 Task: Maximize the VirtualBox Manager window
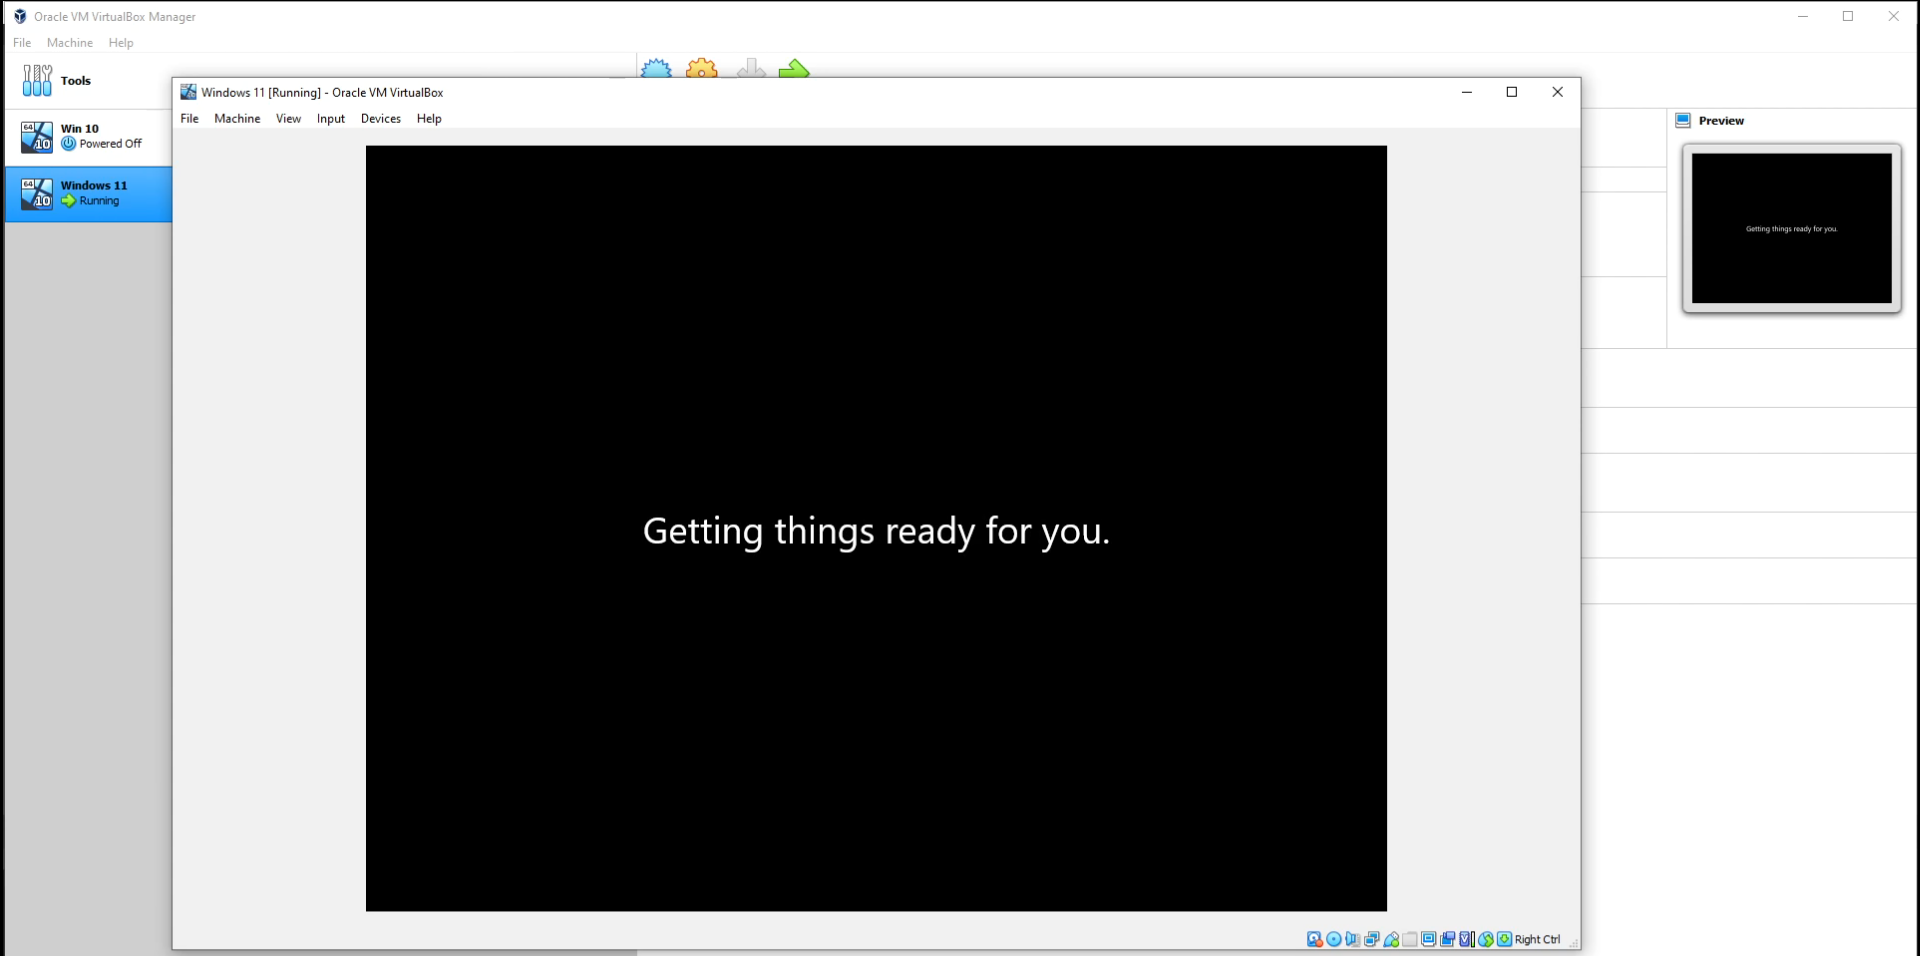click(x=1848, y=16)
